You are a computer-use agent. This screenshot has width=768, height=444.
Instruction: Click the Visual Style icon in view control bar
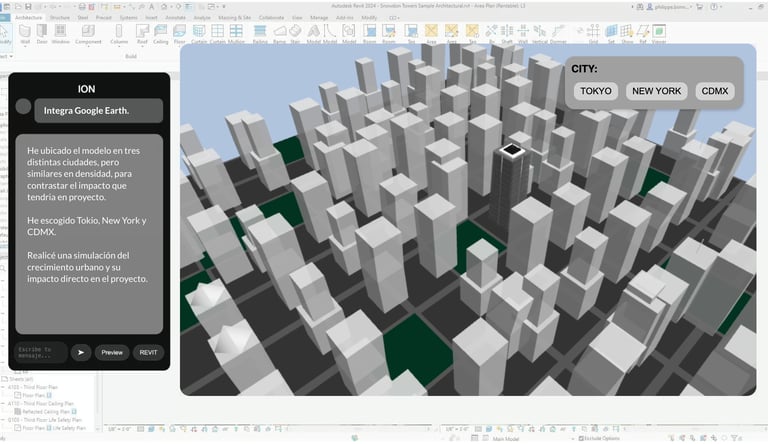point(151,429)
